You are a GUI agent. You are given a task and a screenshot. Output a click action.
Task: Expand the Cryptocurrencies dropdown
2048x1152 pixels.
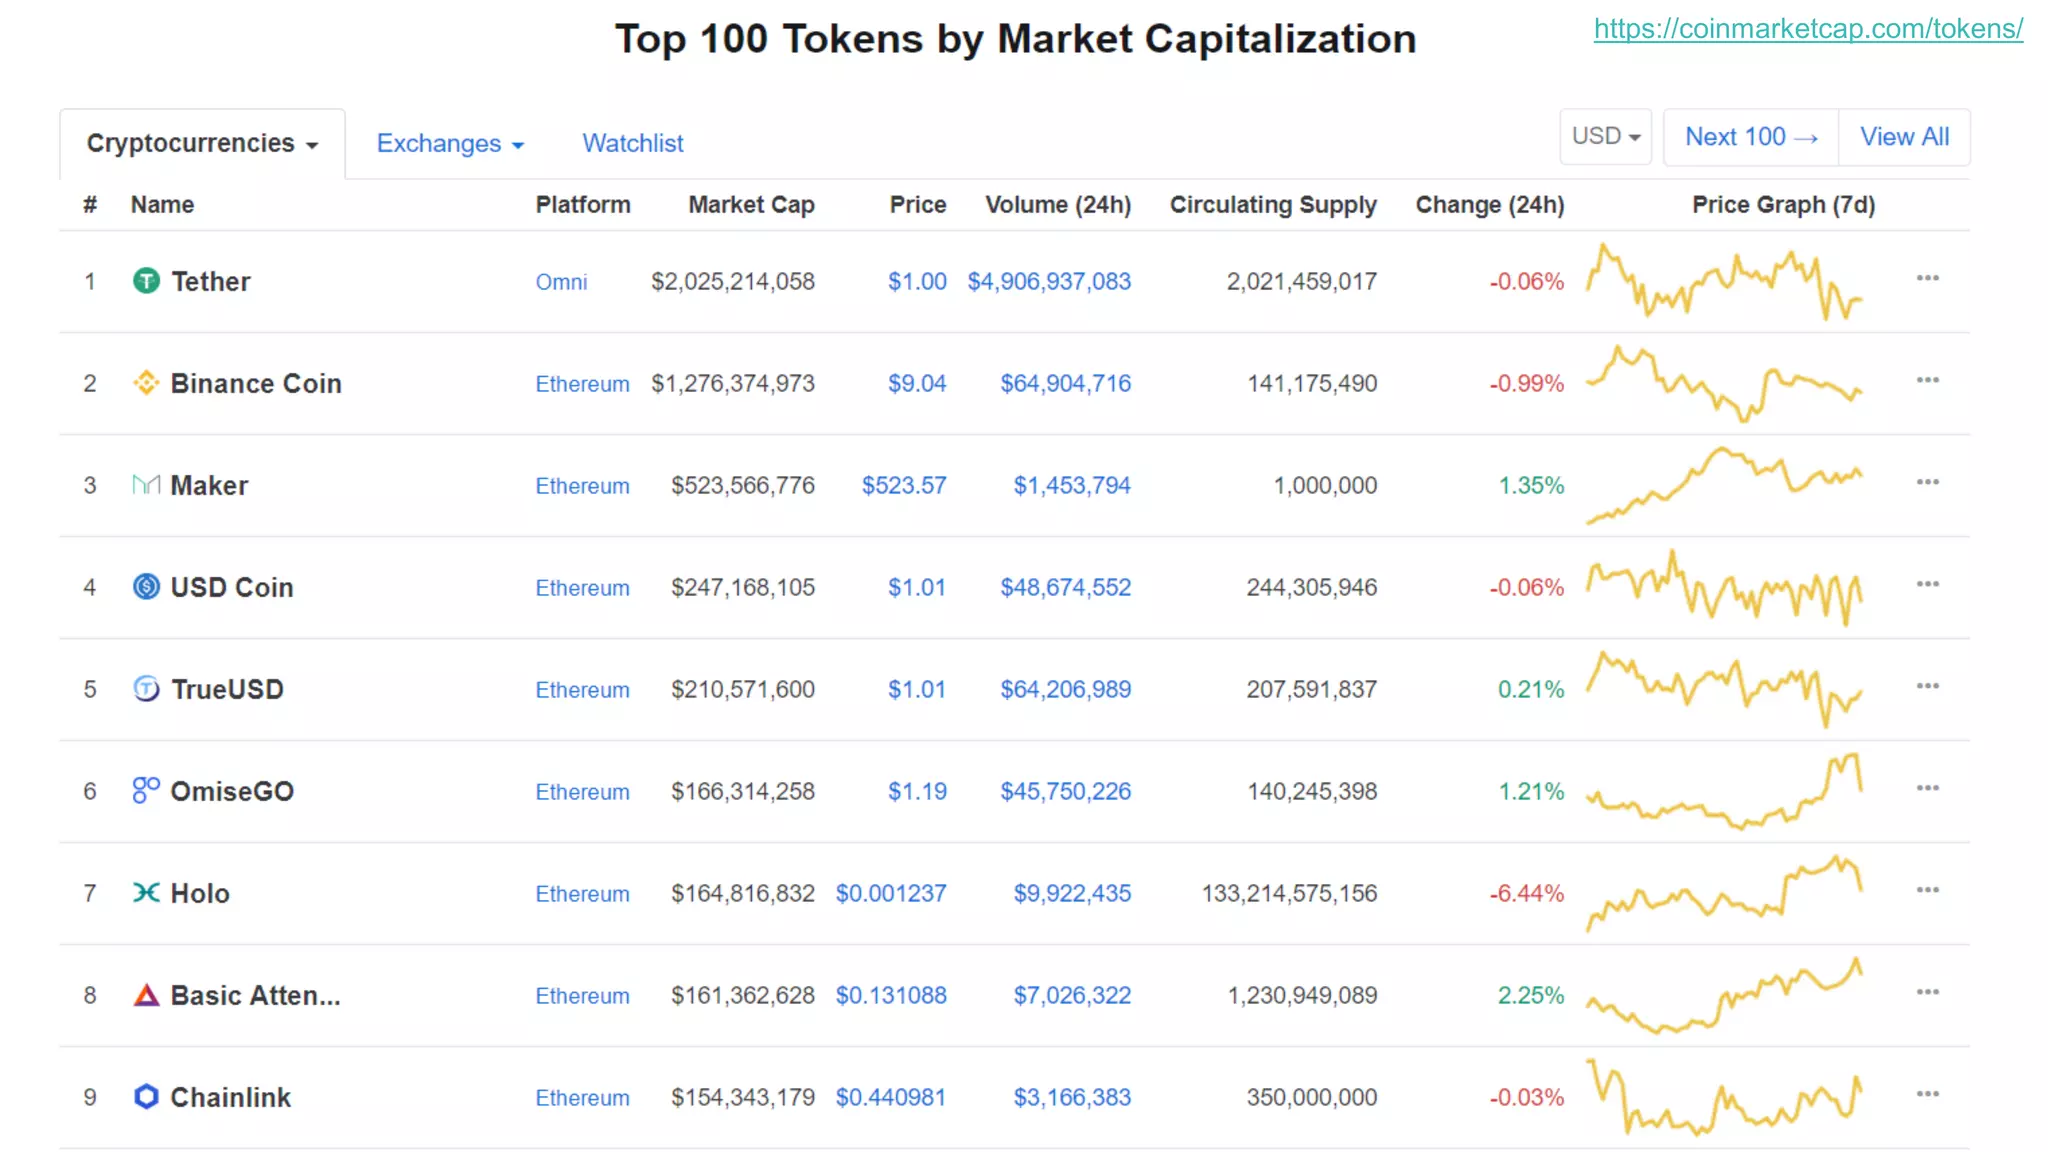click(x=202, y=144)
